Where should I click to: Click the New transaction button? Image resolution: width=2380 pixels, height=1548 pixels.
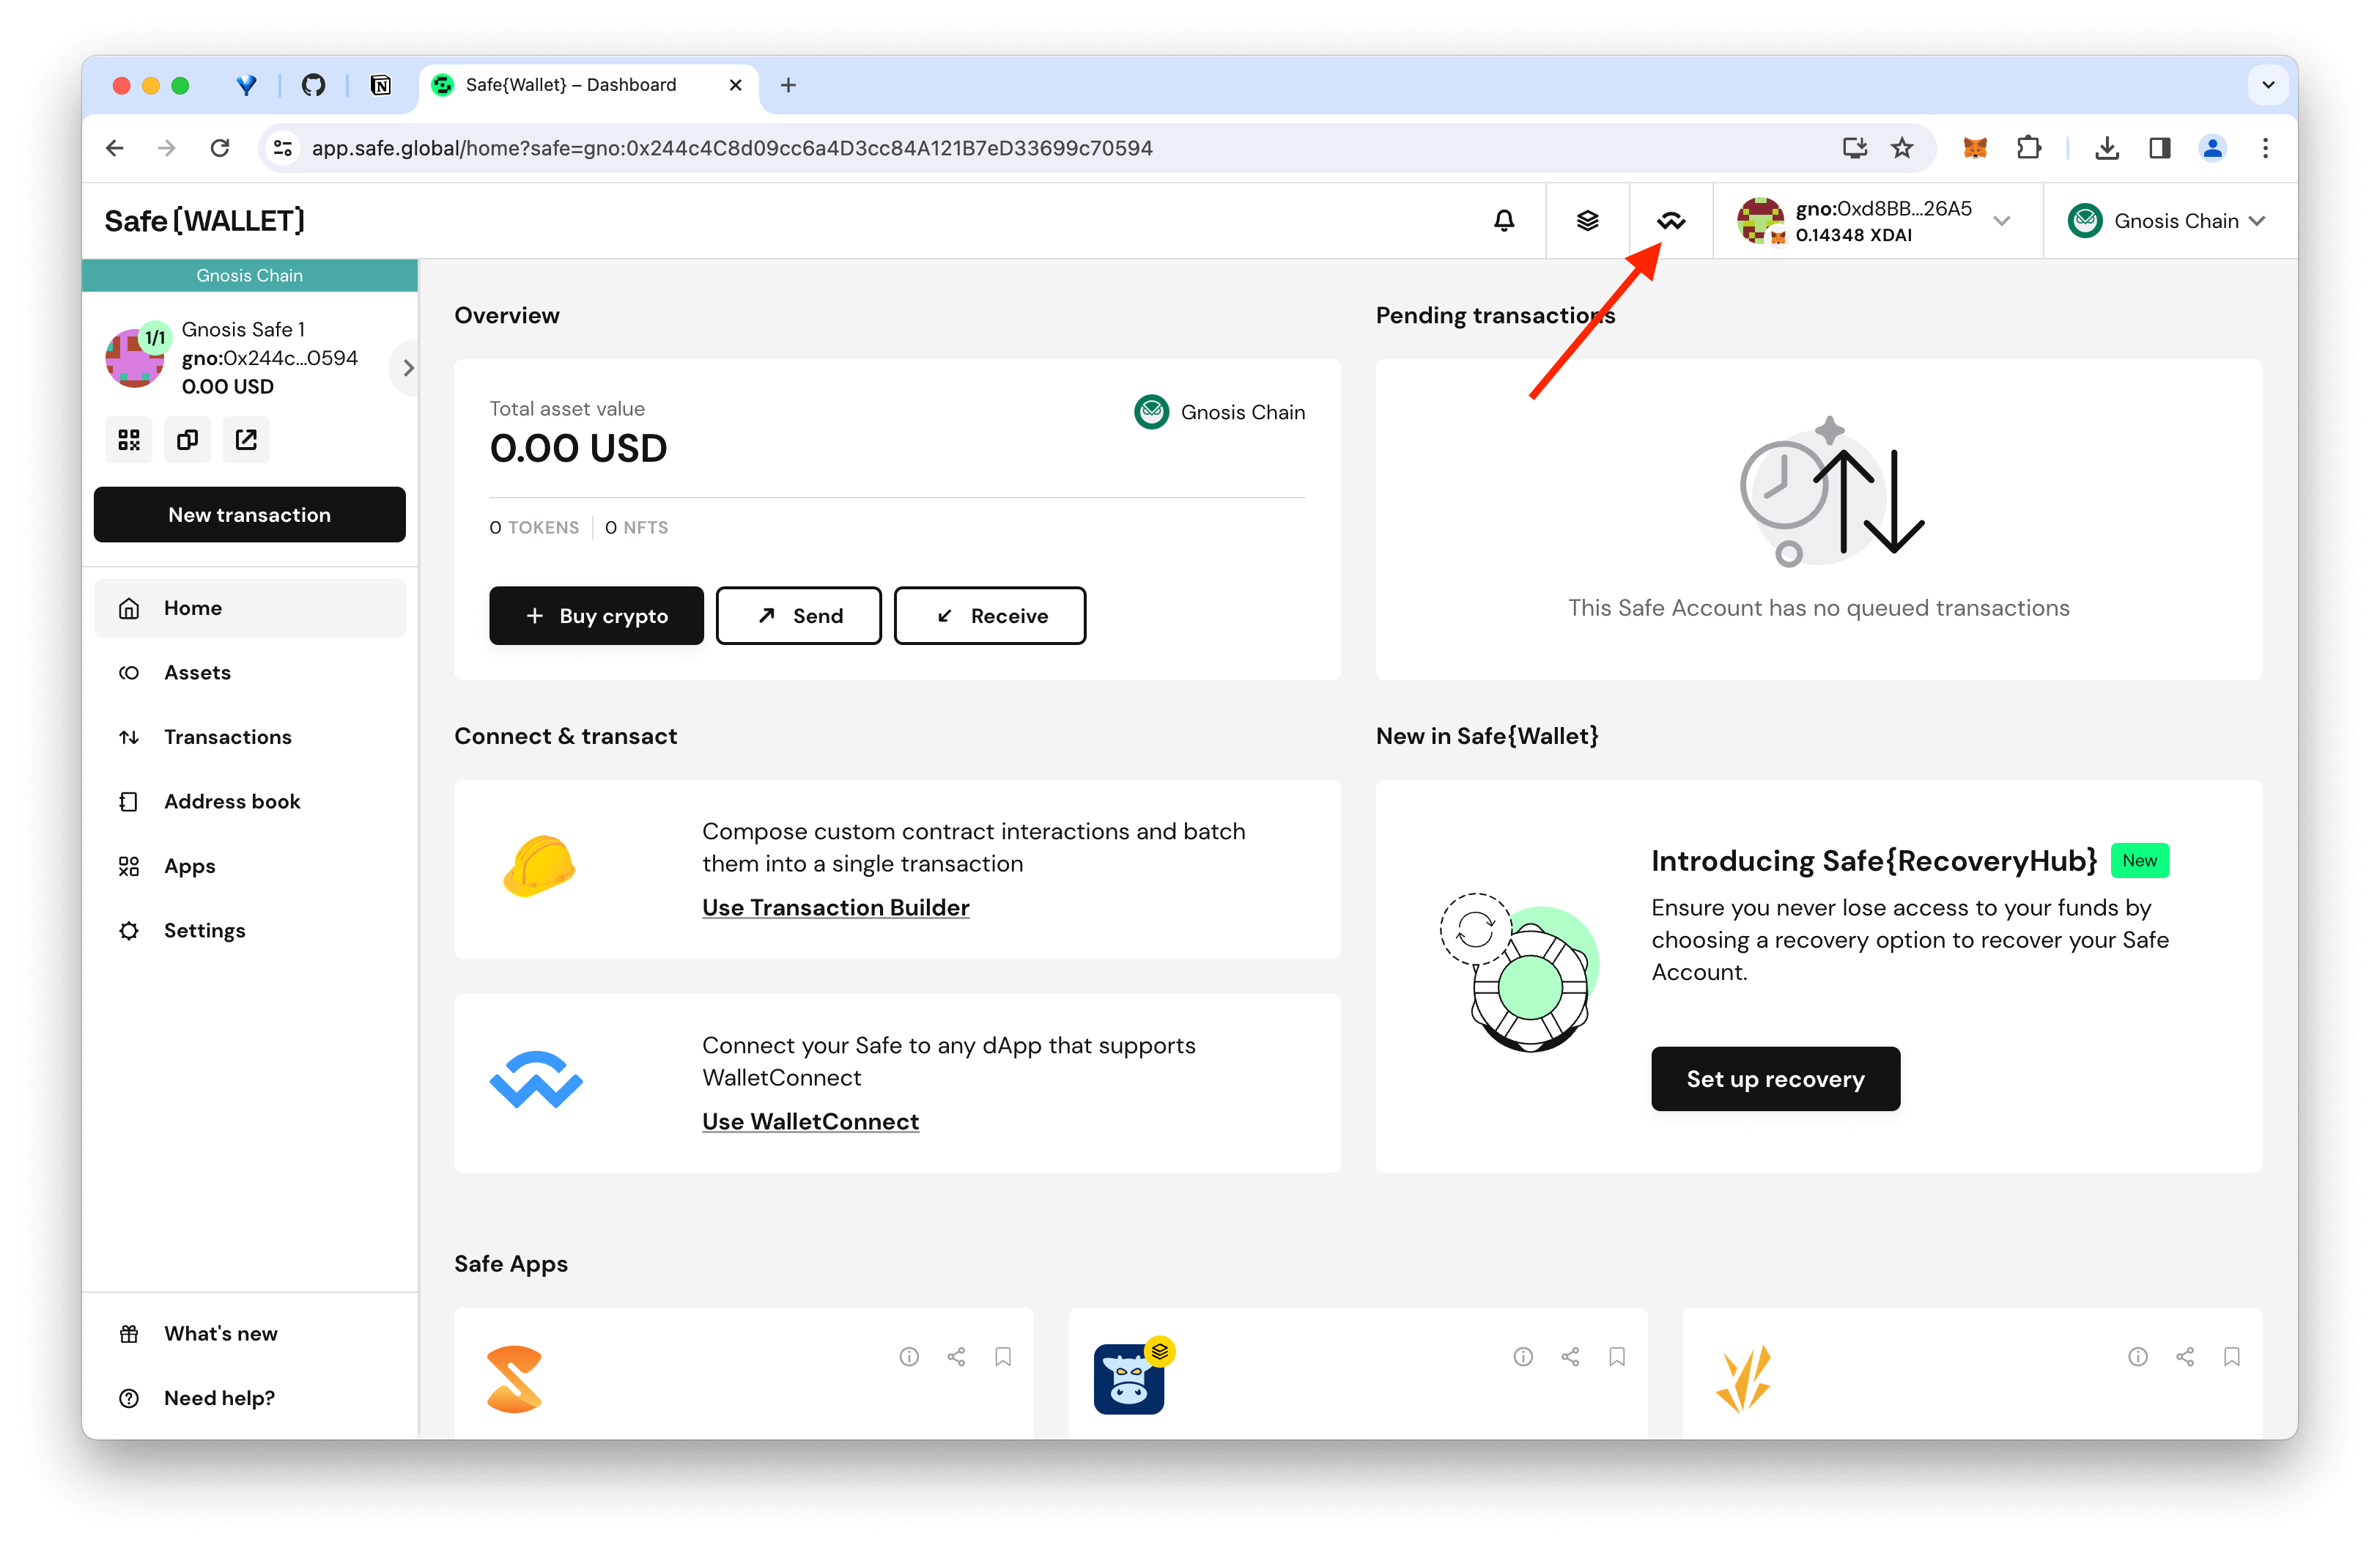click(250, 514)
